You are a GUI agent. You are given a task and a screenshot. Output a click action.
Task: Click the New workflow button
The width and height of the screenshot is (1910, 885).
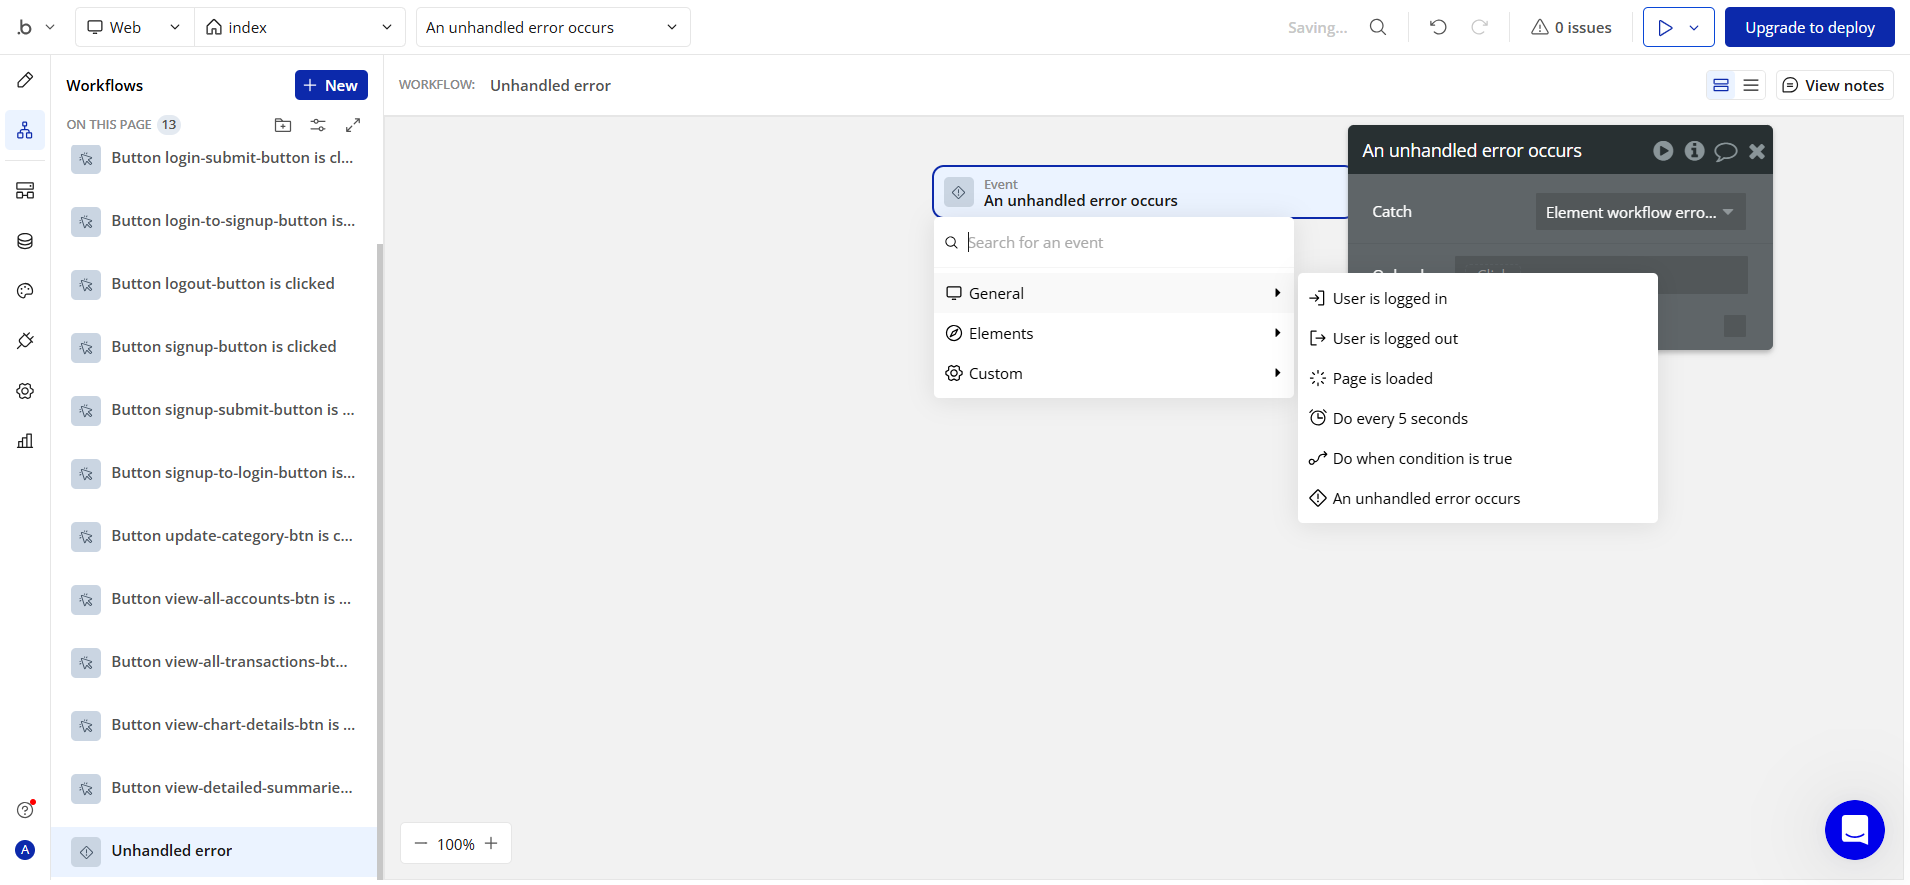click(x=331, y=85)
